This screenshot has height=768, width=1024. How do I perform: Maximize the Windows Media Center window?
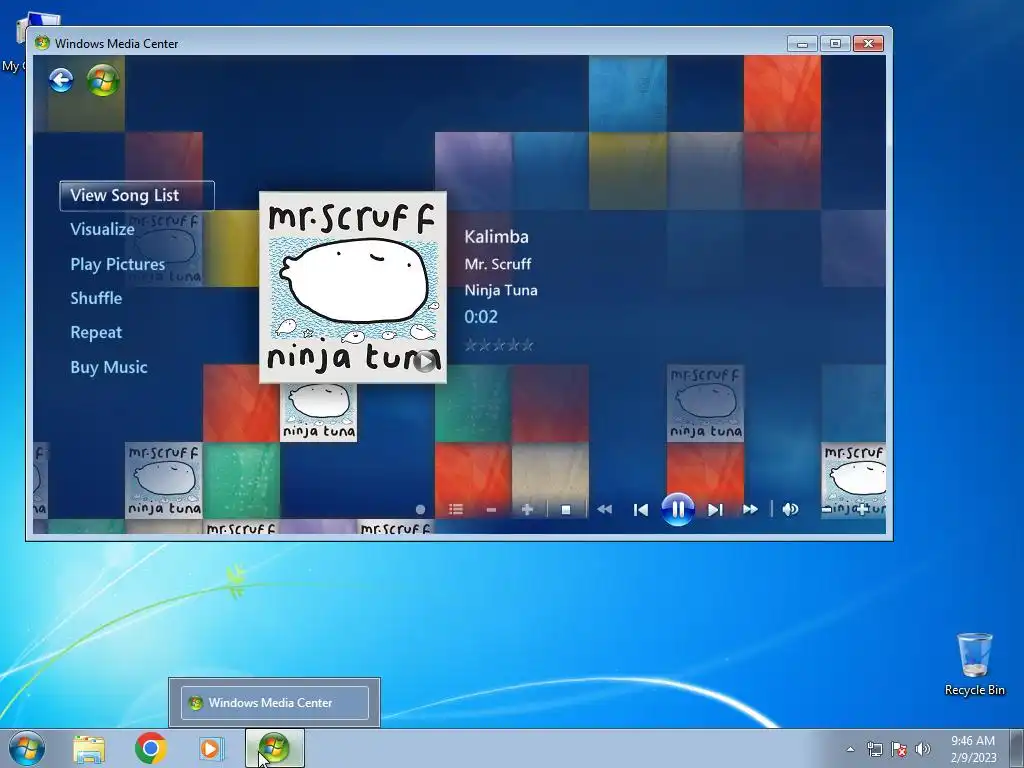click(x=835, y=44)
